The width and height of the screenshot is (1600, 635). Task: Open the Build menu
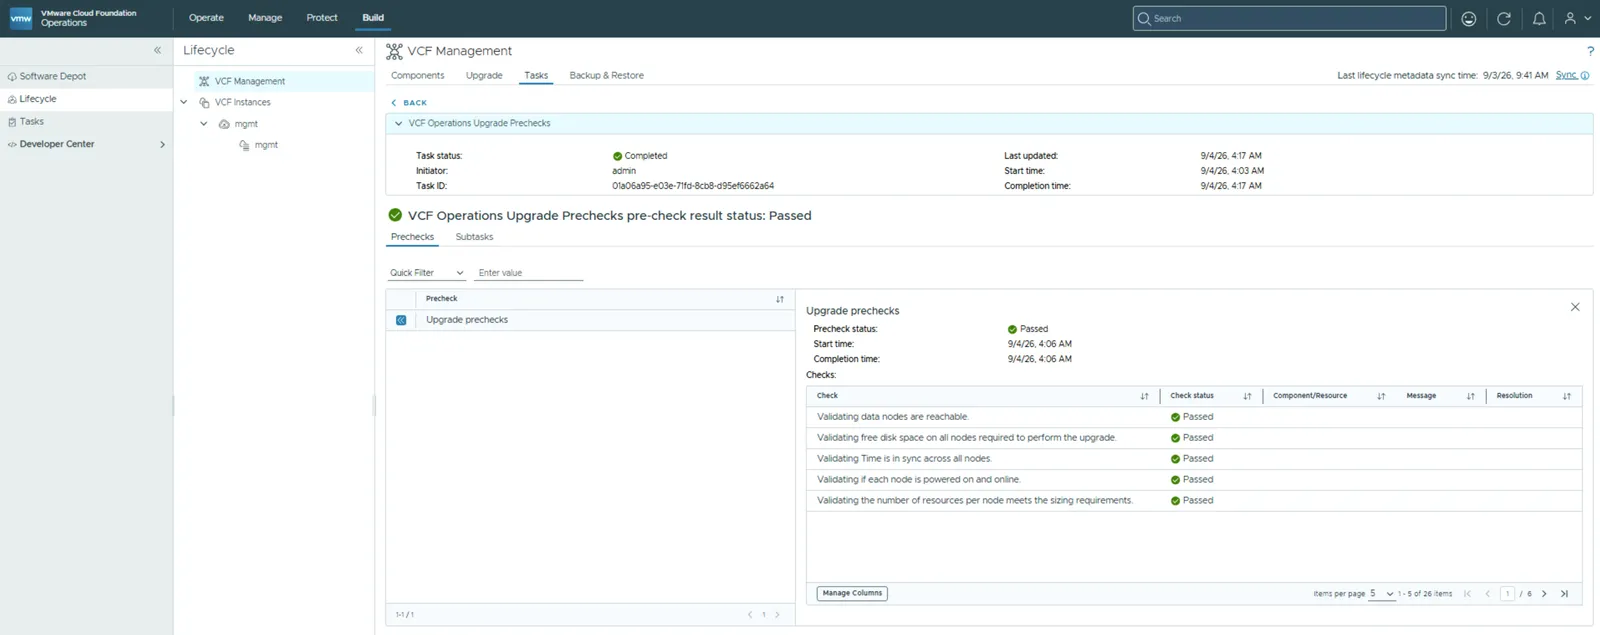(373, 18)
